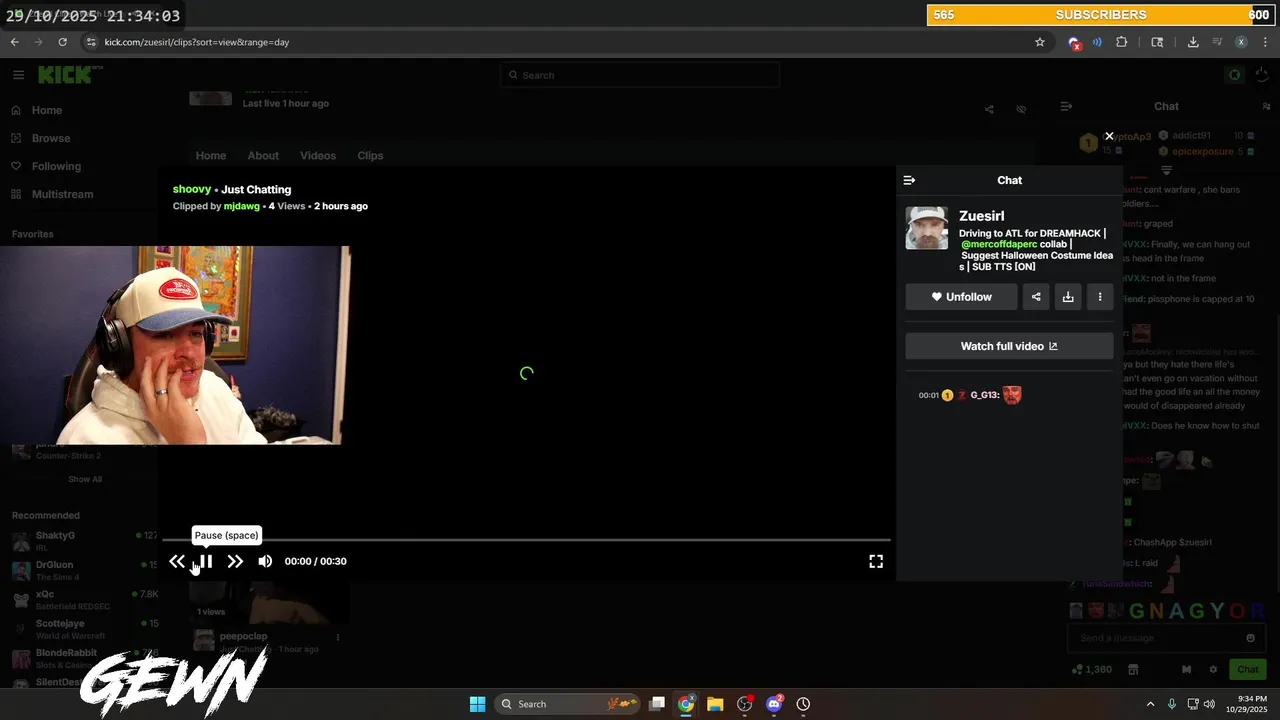The image size is (1280, 720).
Task: Collapse the background chat panel arrow
Action: (1066, 106)
